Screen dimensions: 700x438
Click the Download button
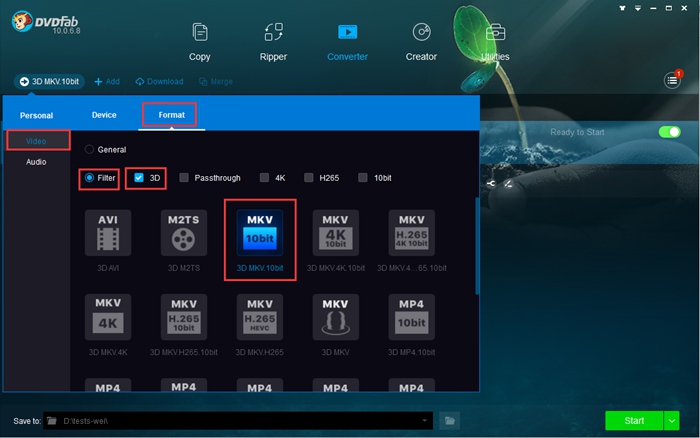pos(159,81)
